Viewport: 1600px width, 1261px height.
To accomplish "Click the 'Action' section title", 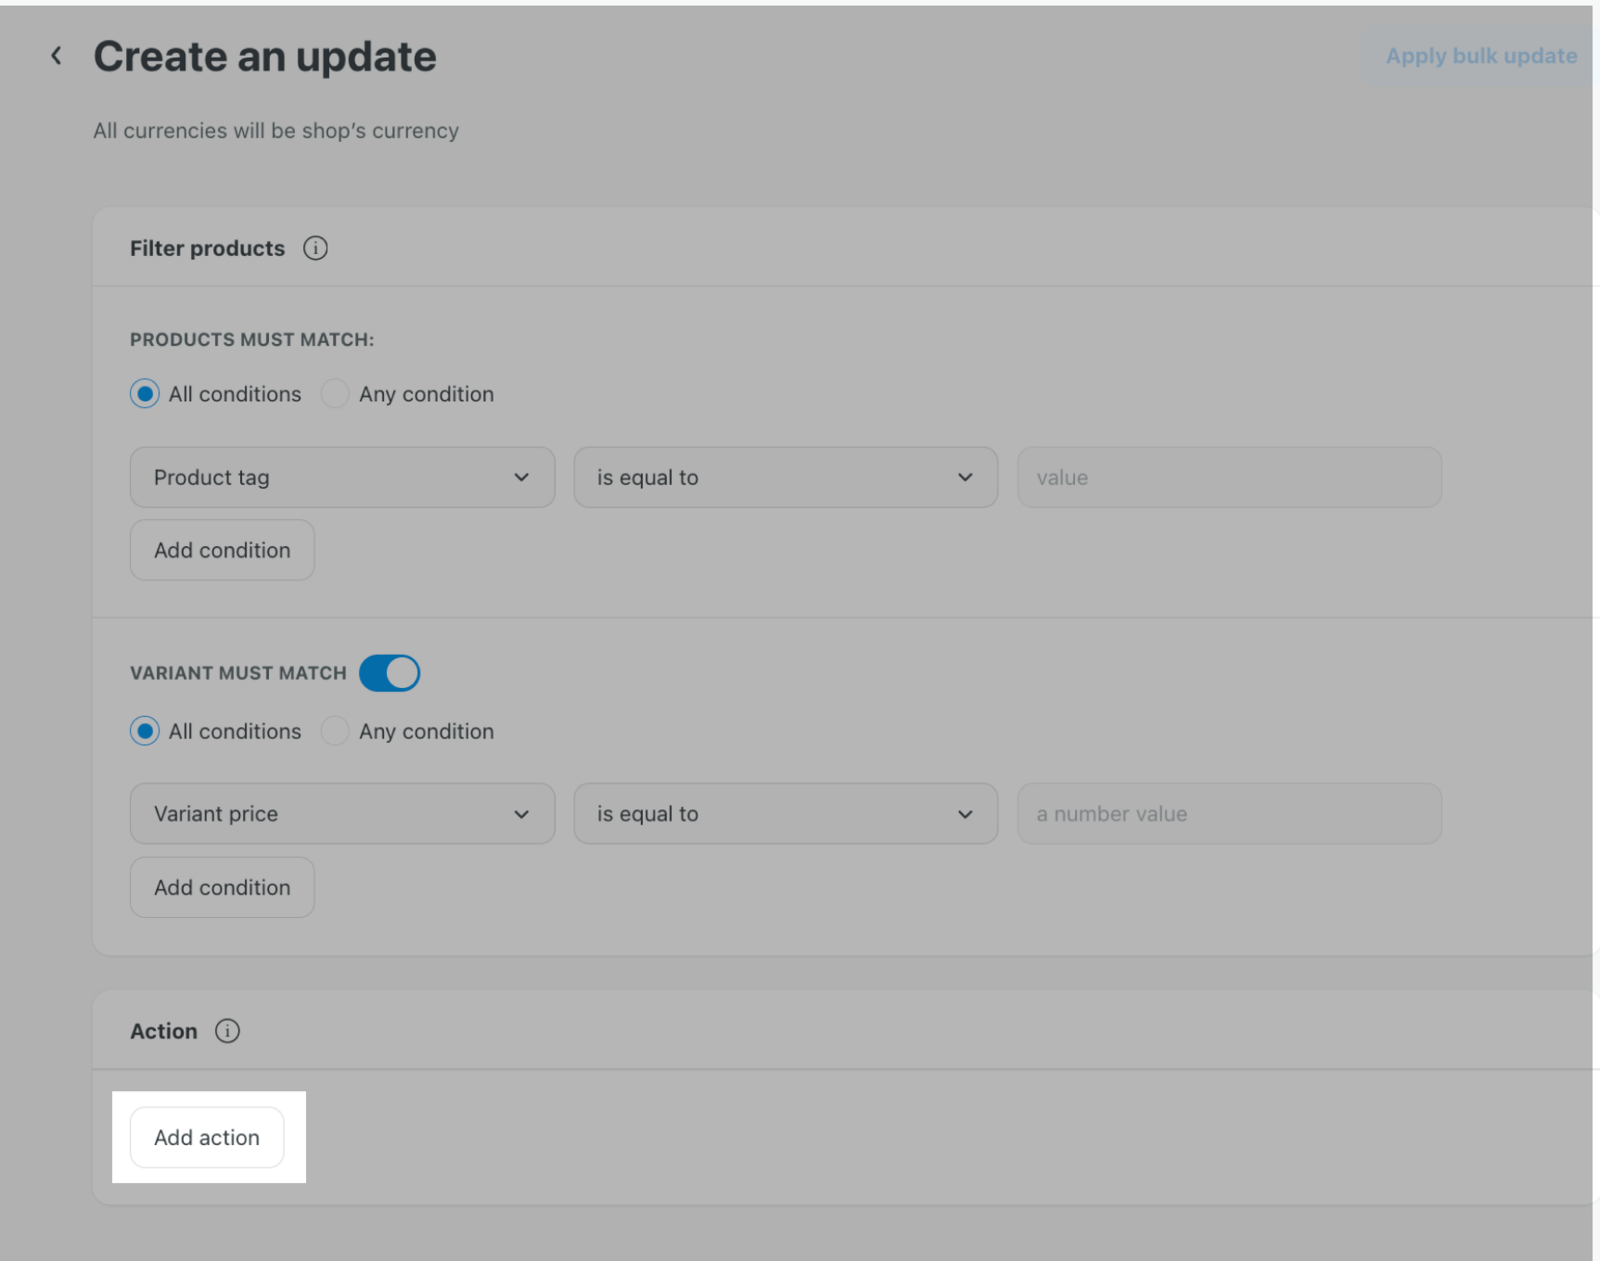I will [x=164, y=1031].
